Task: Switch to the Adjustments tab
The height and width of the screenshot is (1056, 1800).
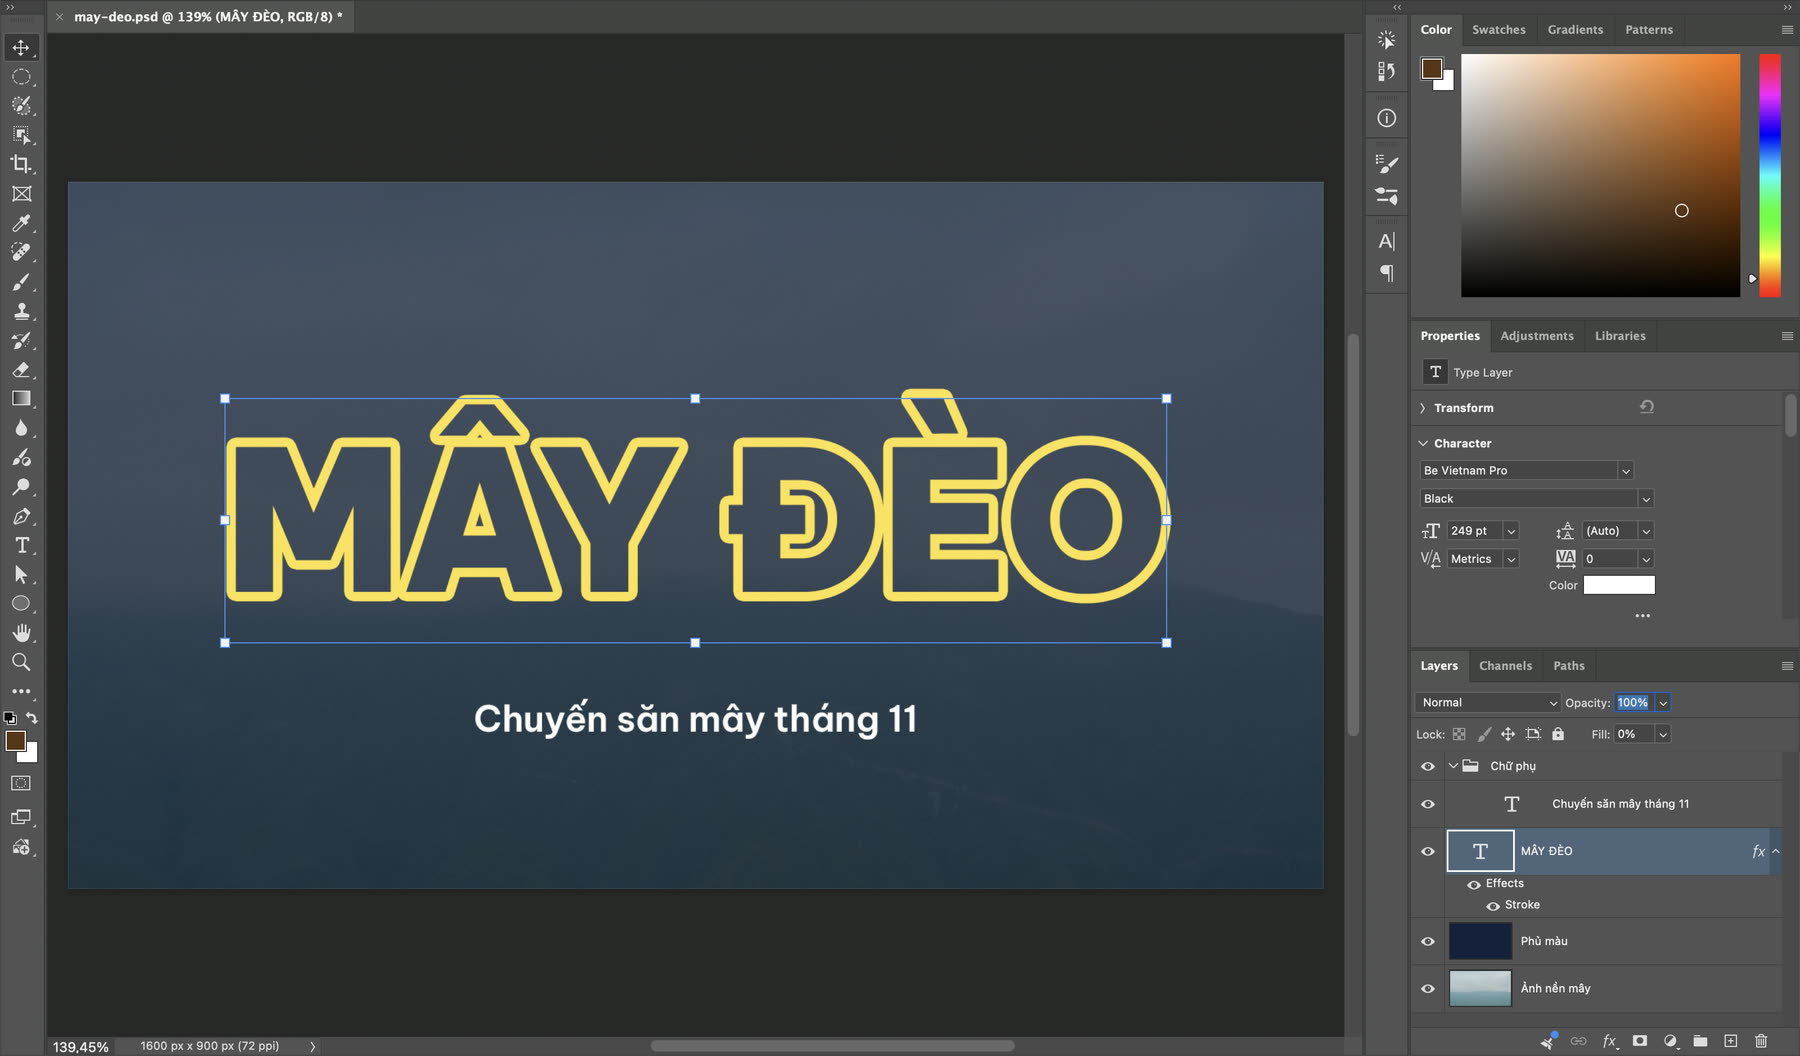Action: pyautogui.click(x=1537, y=336)
